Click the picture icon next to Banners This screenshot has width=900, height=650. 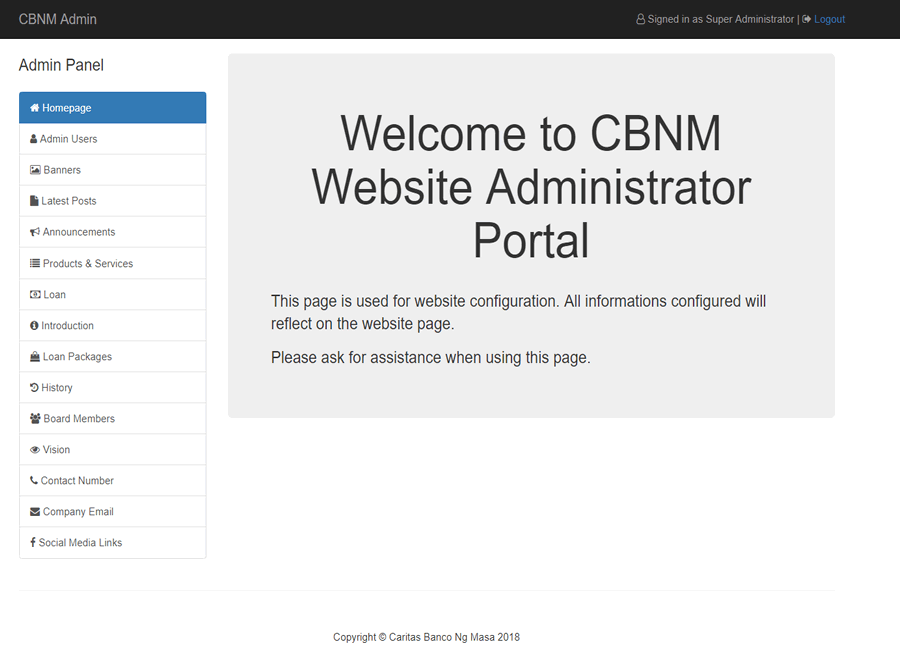coord(35,170)
